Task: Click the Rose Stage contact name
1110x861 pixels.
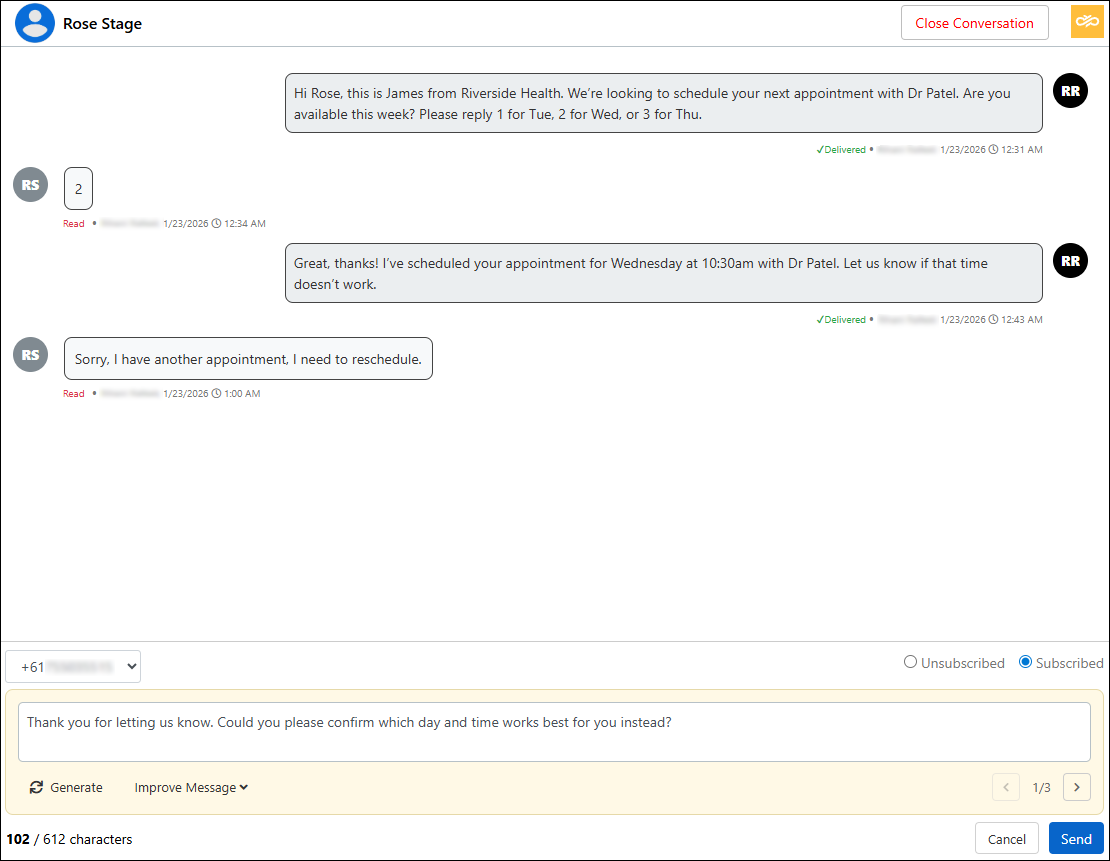Action: click(103, 23)
